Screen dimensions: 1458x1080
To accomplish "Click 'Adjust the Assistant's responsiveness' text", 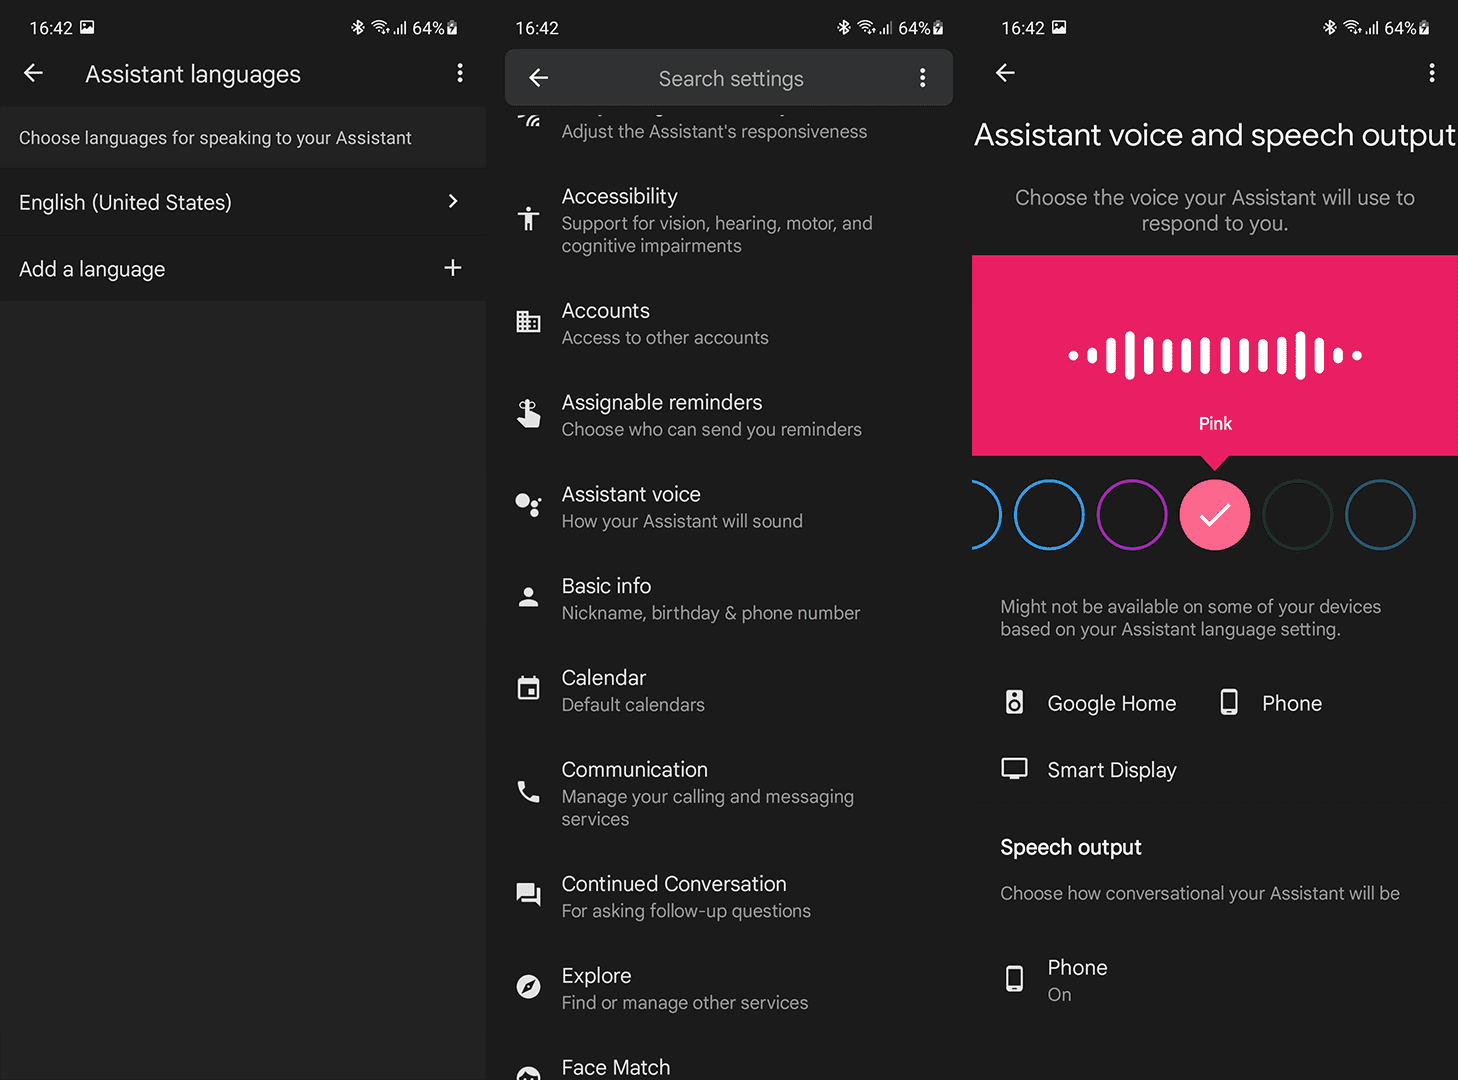I will click(714, 131).
